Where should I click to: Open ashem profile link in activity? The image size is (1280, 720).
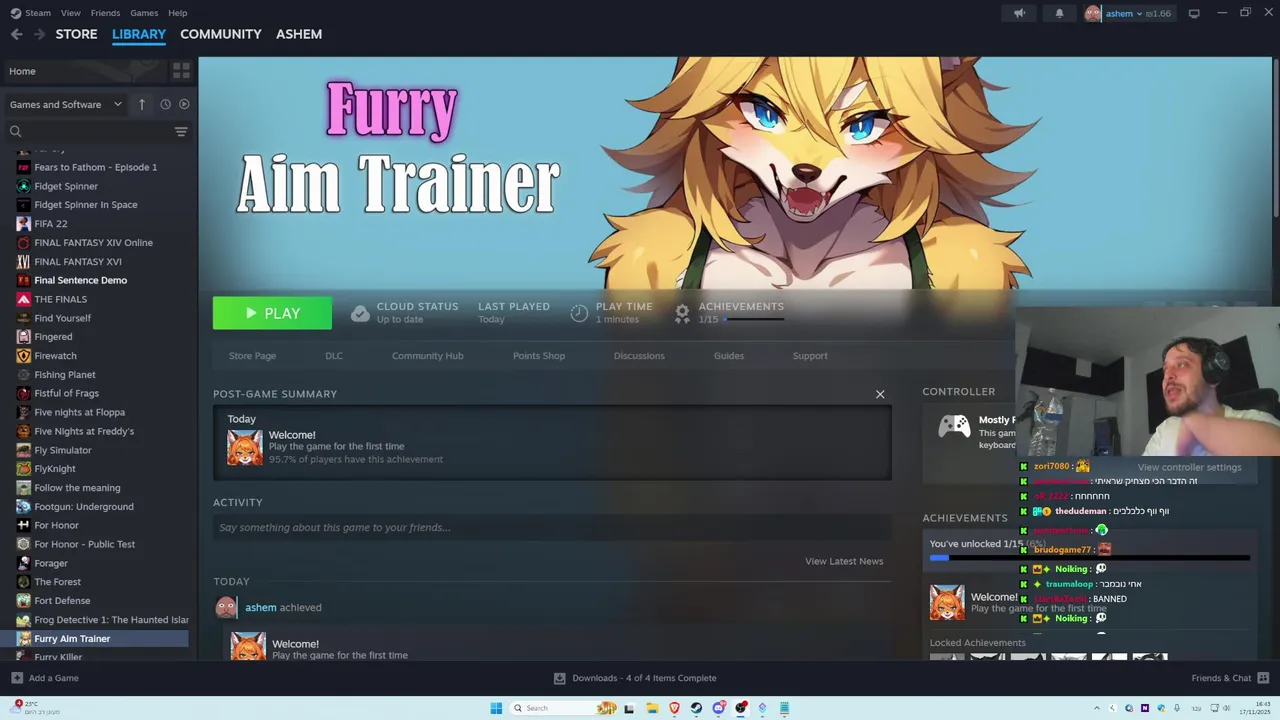pyautogui.click(x=261, y=607)
